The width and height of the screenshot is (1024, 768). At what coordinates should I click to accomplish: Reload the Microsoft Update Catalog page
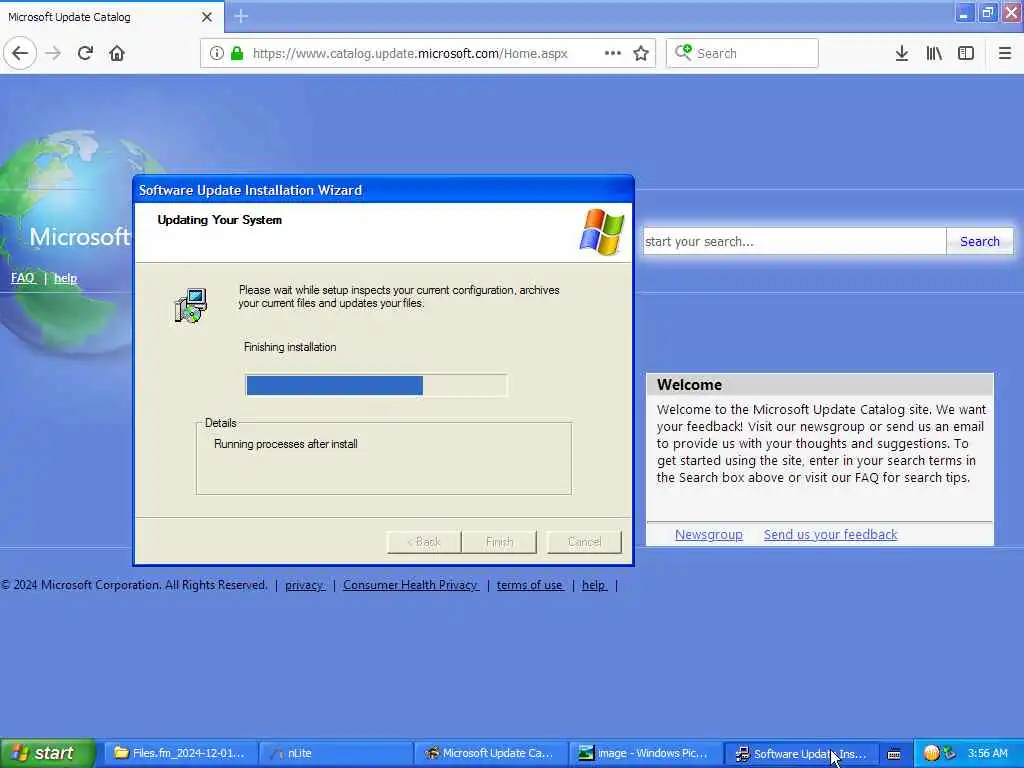tap(85, 53)
